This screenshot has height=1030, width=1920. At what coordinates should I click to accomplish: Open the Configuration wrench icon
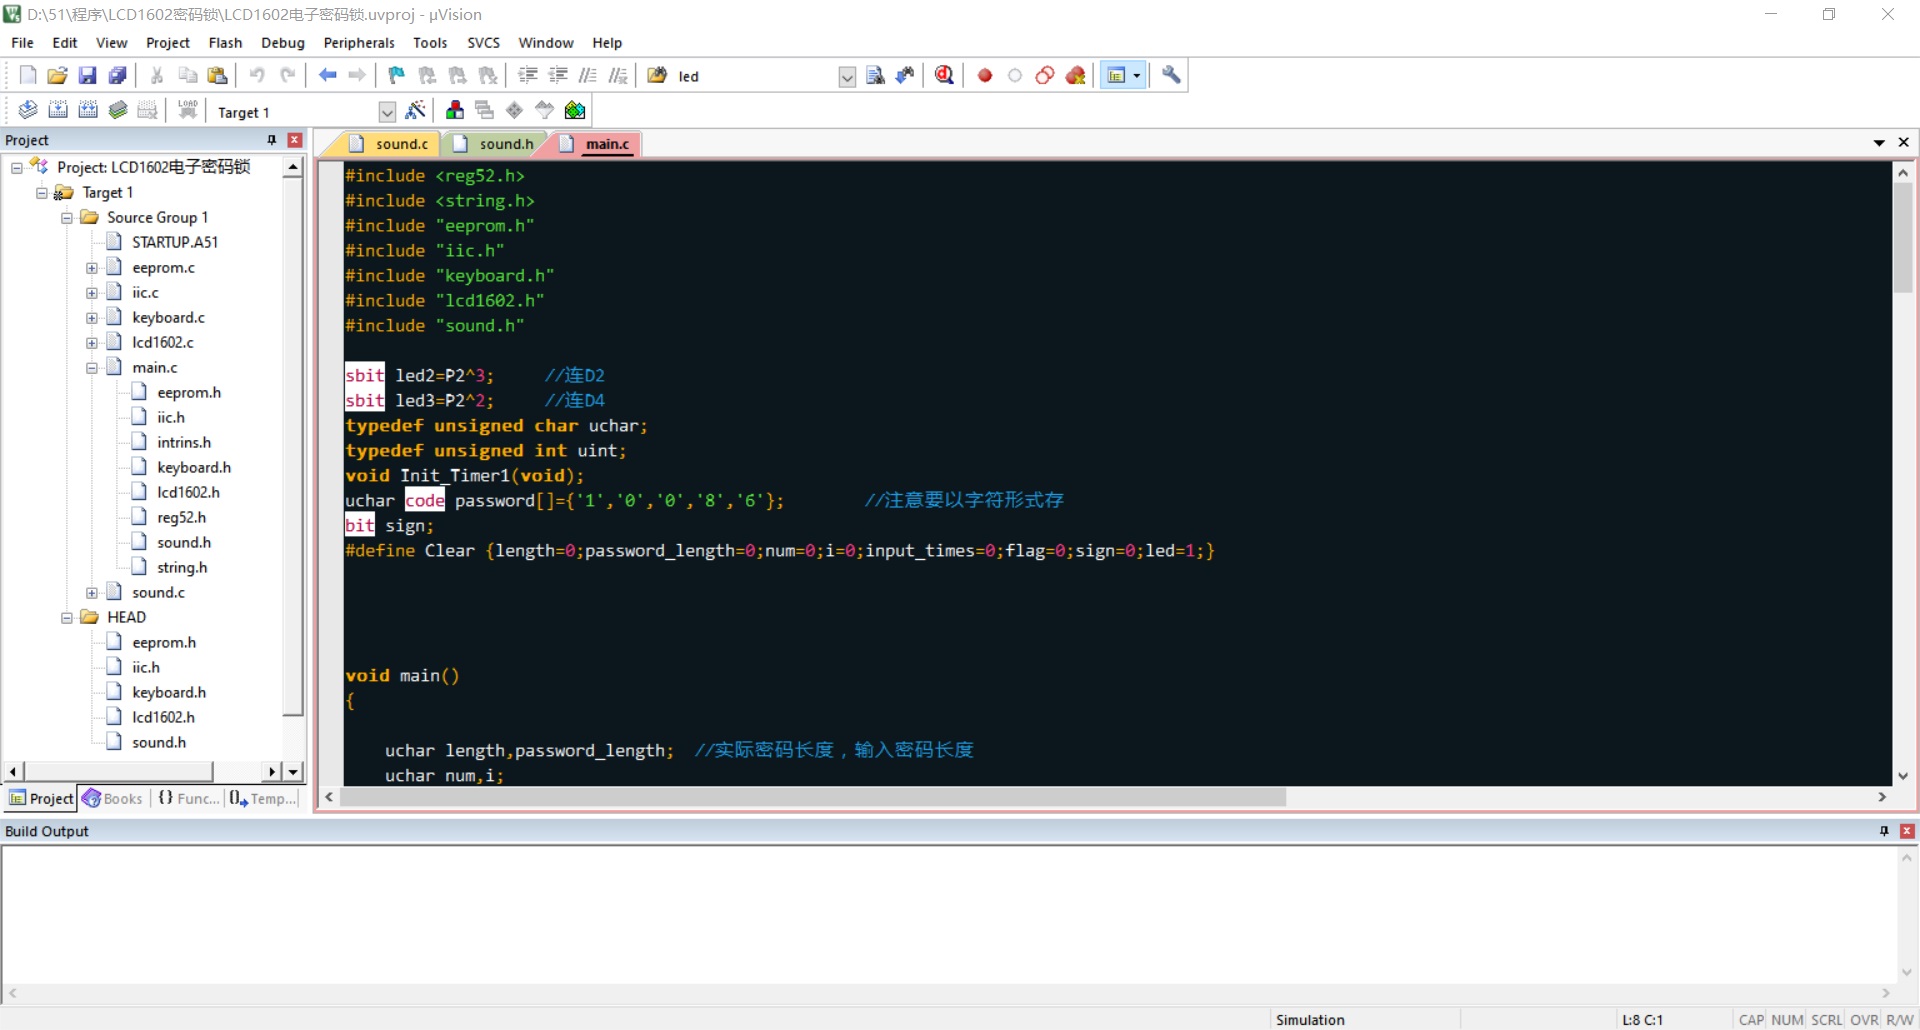(1171, 75)
